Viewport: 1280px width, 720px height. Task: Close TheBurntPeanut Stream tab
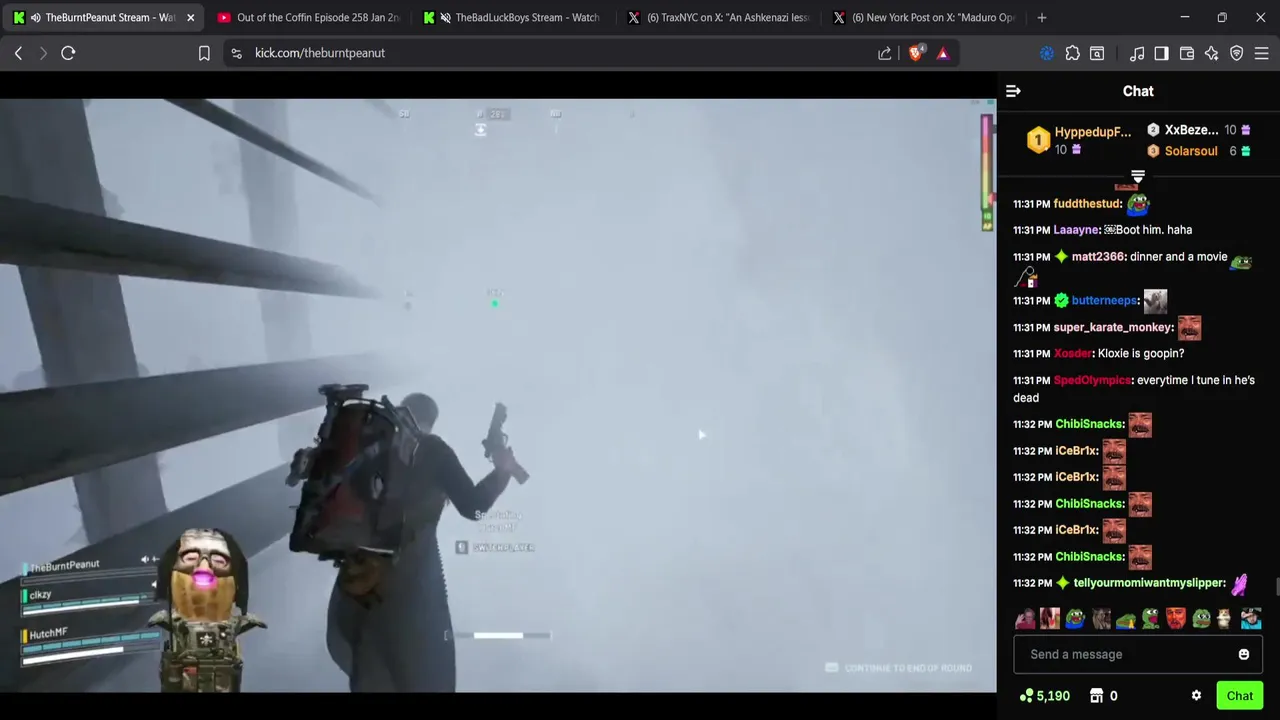[x=190, y=17]
